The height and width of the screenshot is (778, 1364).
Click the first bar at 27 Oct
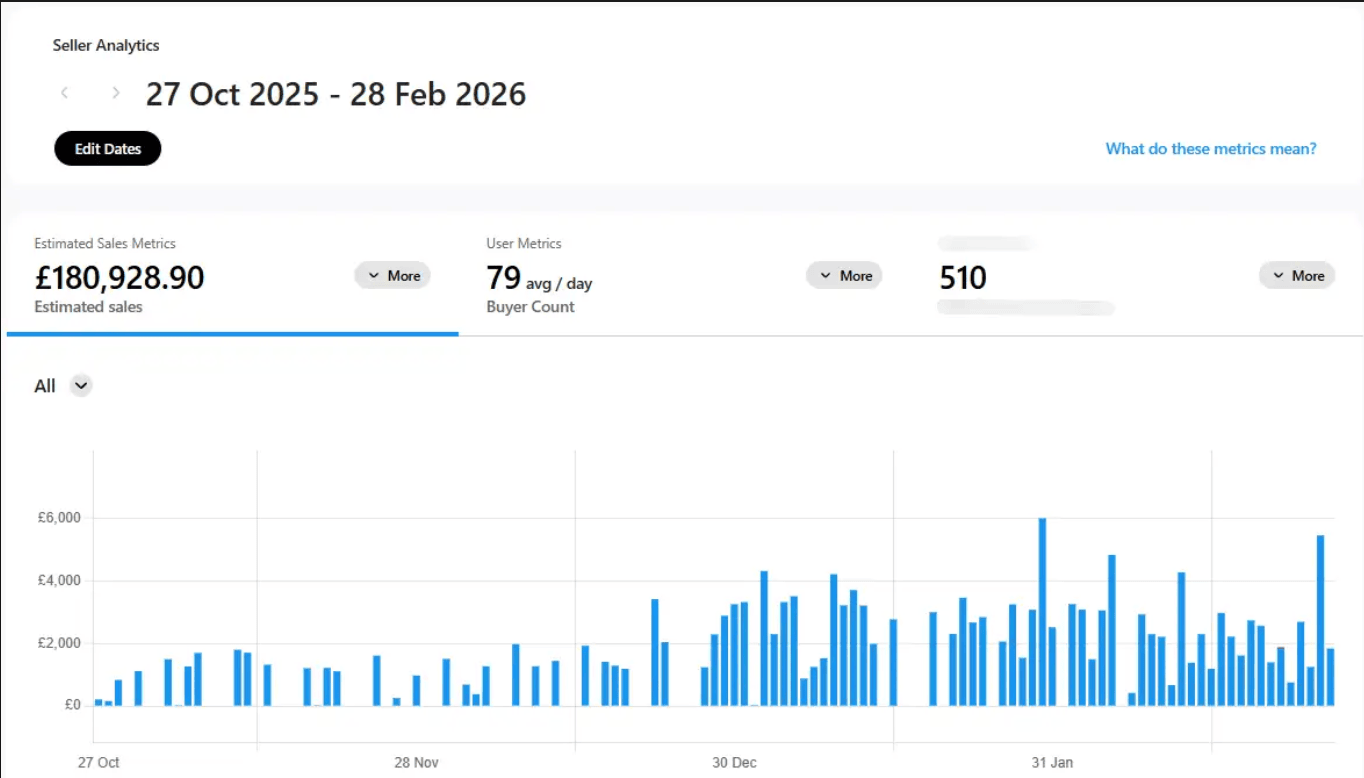point(99,702)
